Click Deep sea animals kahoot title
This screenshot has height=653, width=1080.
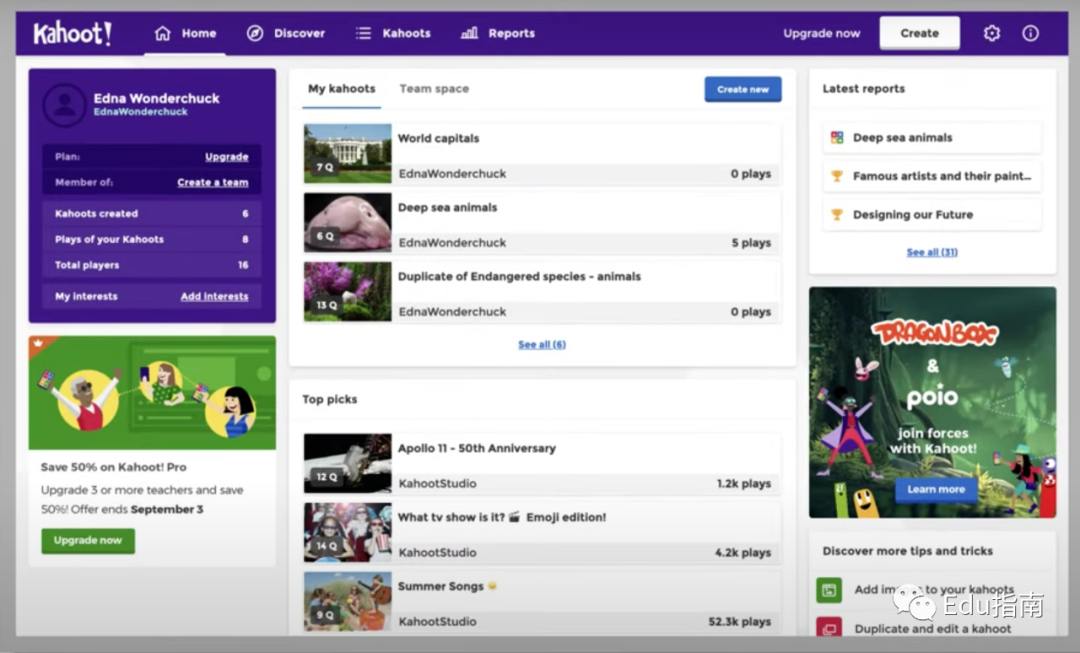(x=447, y=207)
